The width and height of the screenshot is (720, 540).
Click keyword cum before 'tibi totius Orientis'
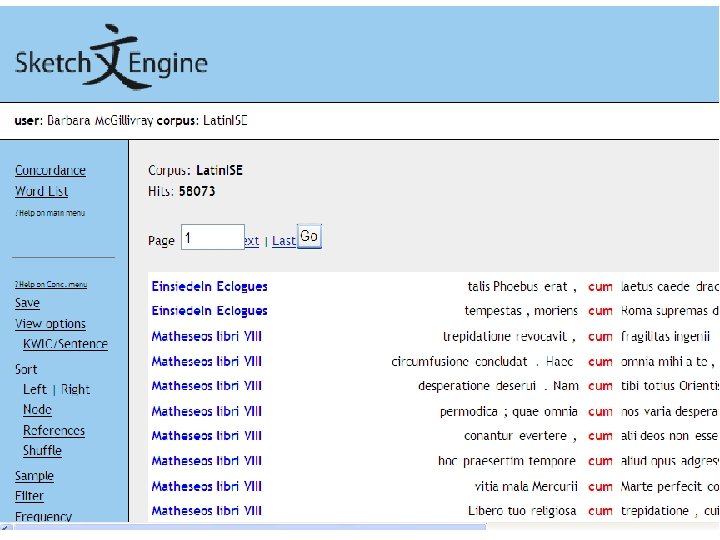click(x=600, y=386)
